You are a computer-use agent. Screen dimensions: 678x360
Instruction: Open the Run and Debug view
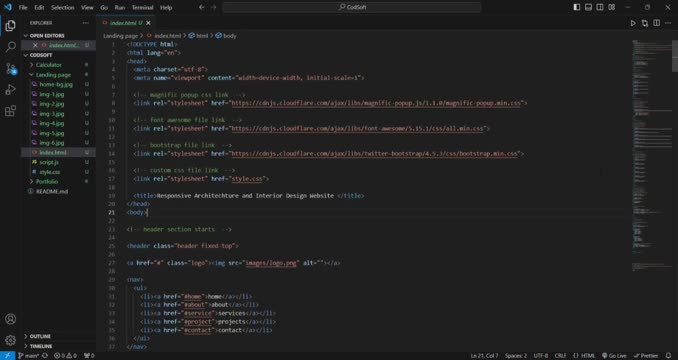click(x=10, y=89)
